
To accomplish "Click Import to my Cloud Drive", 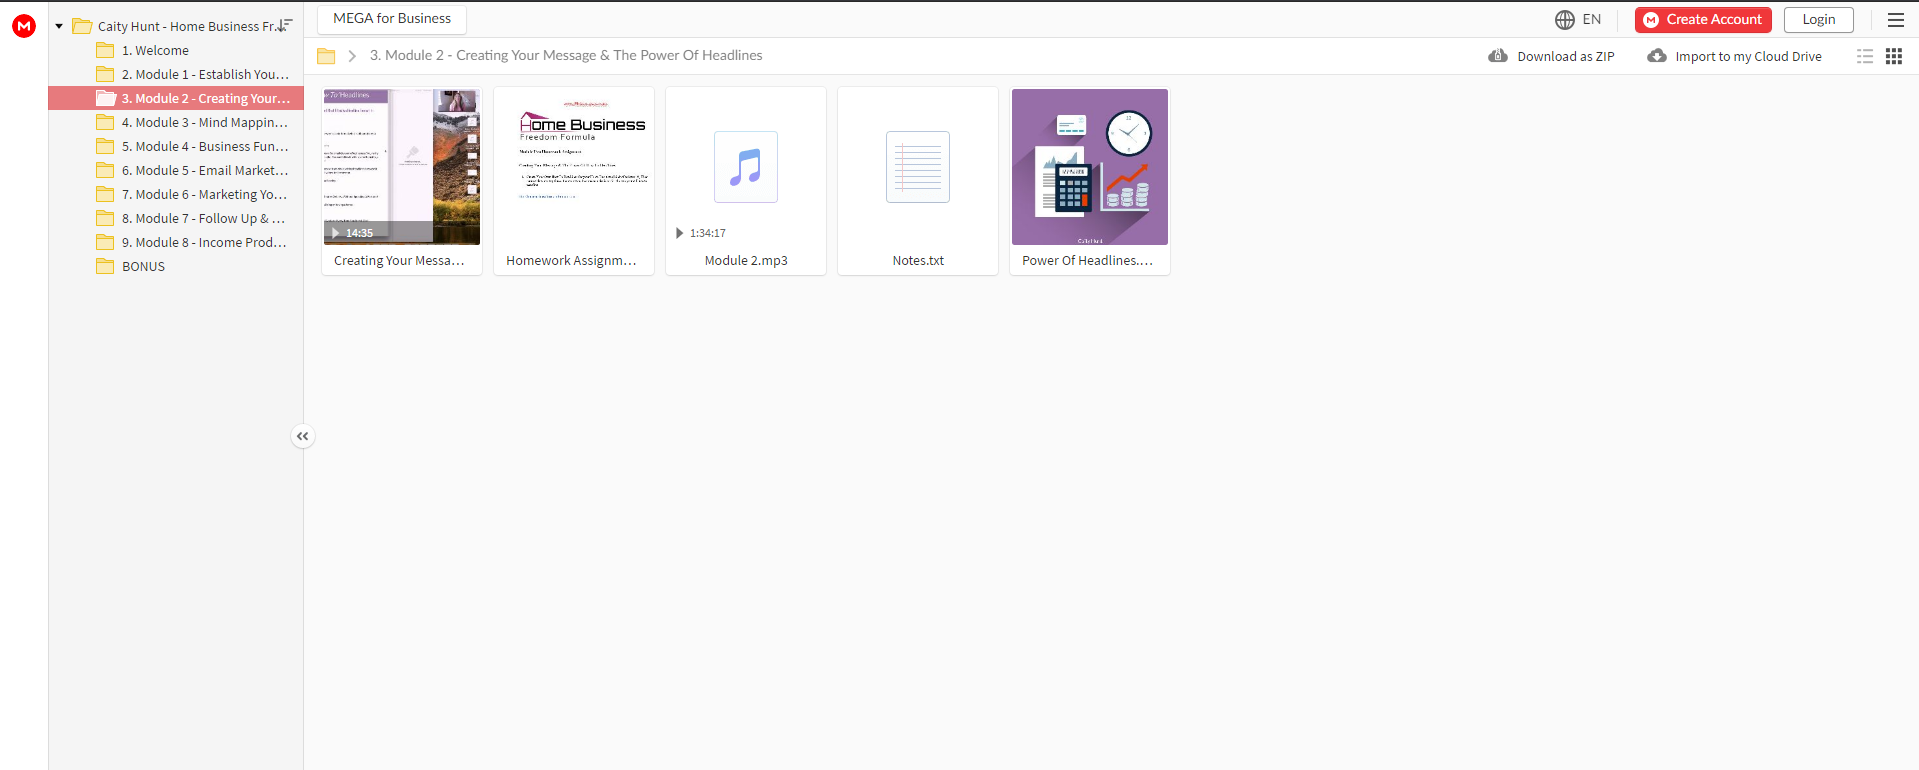I will point(1735,56).
